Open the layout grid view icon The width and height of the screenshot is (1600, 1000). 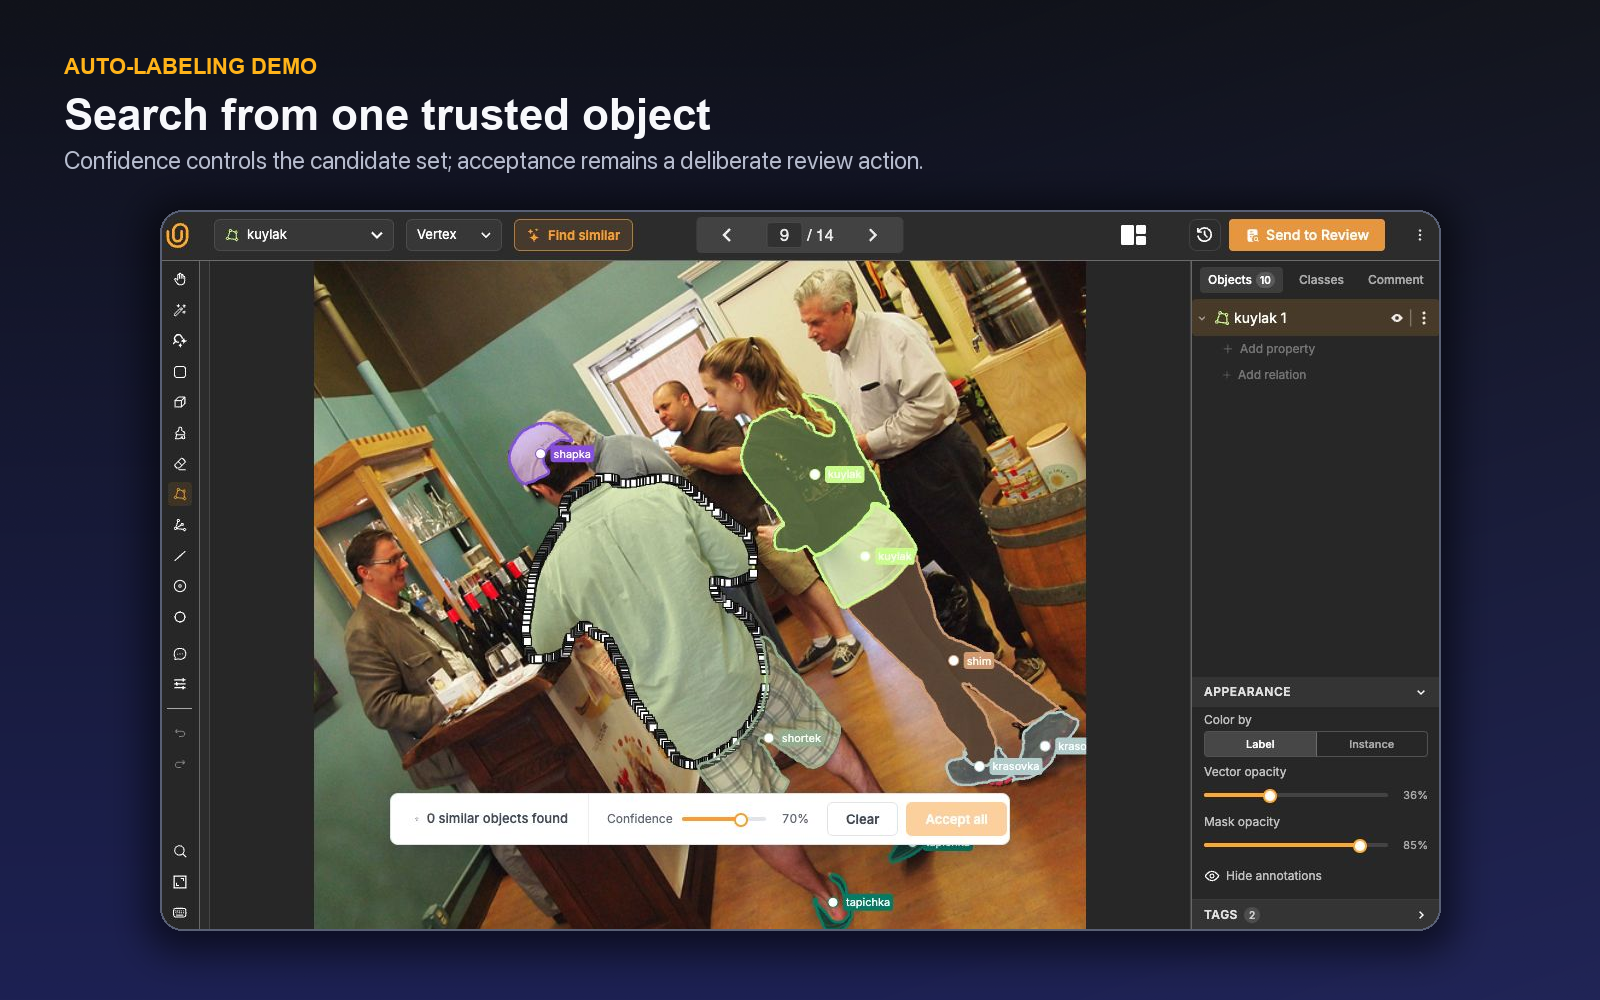(x=1133, y=235)
